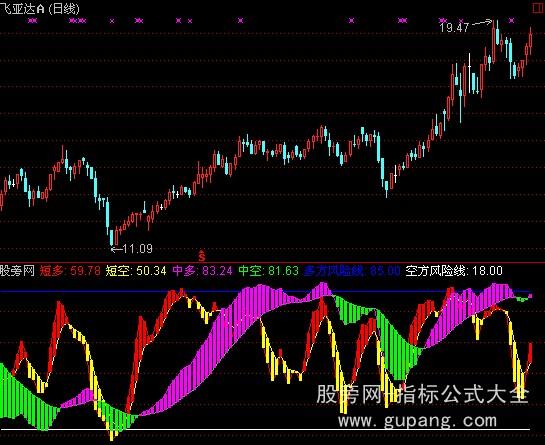Click the 多方风险线: 85.00 label
The image size is (545, 445).
(x=352, y=270)
